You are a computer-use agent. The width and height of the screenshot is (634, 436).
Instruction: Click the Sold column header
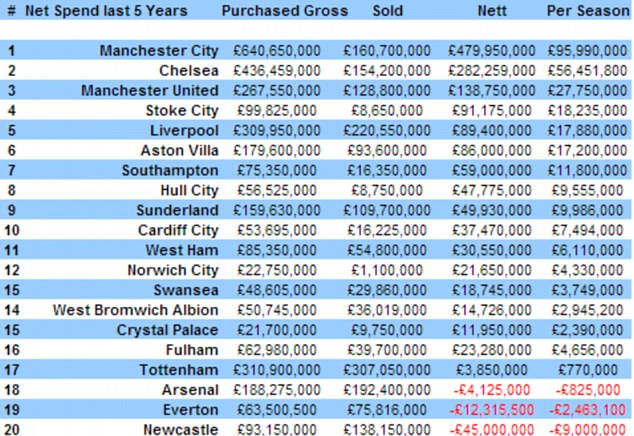pos(387,10)
